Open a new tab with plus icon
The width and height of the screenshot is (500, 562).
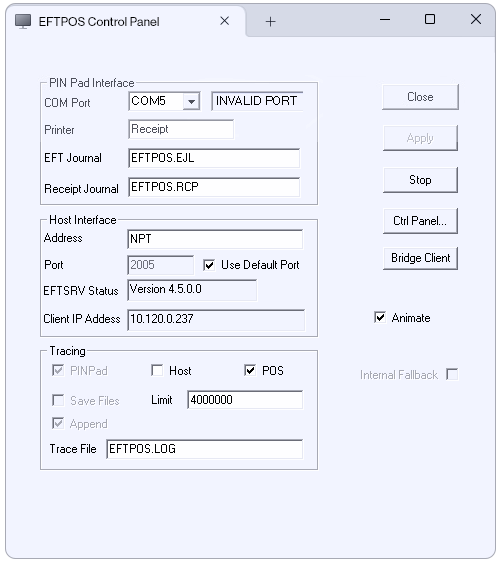coord(271,22)
